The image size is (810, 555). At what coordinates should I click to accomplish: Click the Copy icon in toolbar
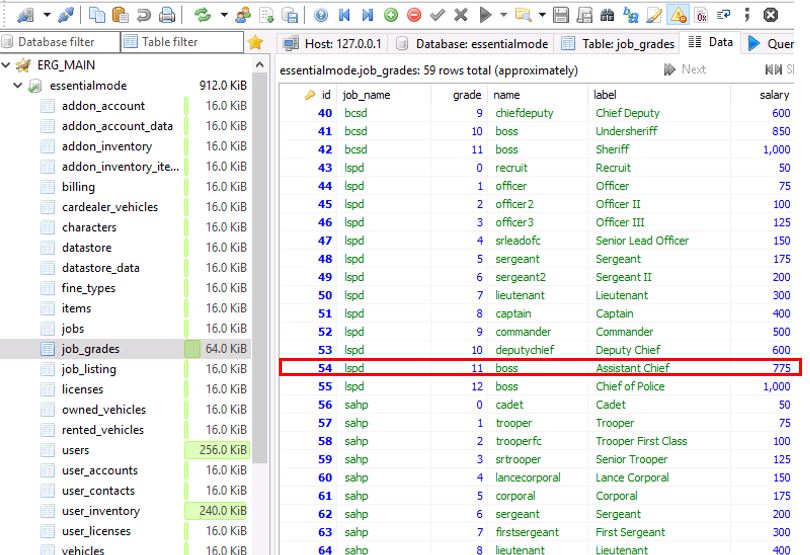[x=97, y=15]
